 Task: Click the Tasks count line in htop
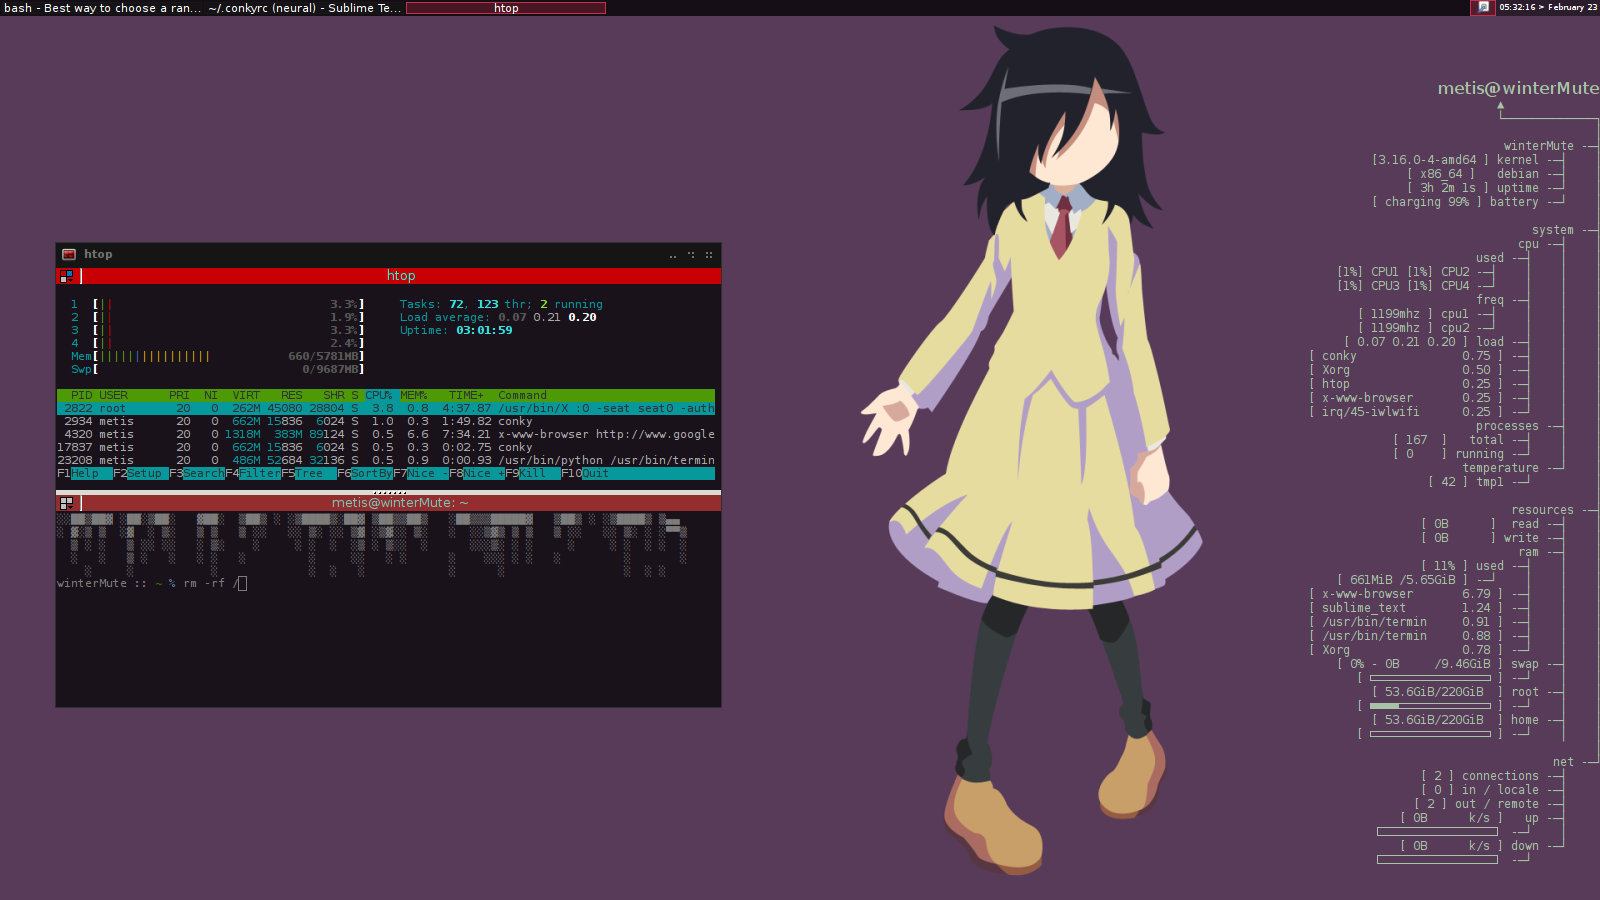(501, 304)
